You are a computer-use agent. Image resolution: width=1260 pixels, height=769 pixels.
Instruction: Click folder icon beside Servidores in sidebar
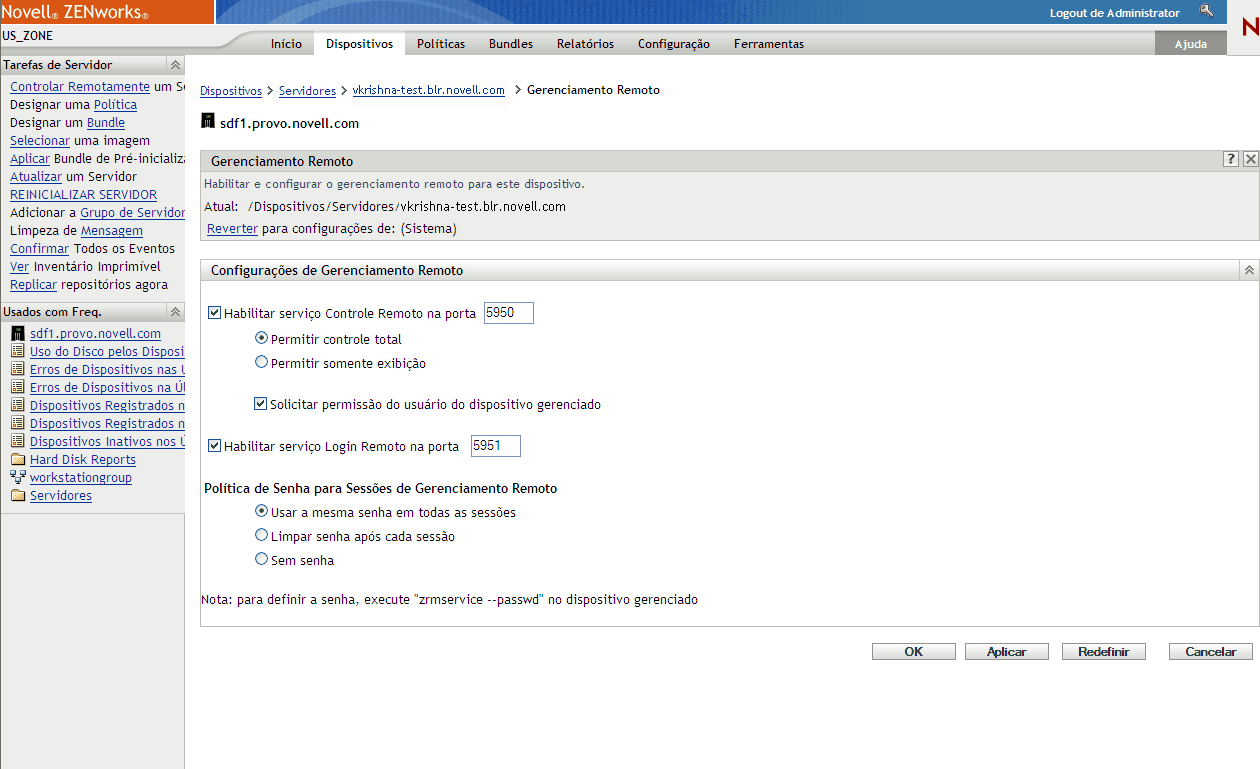pos(17,495)
